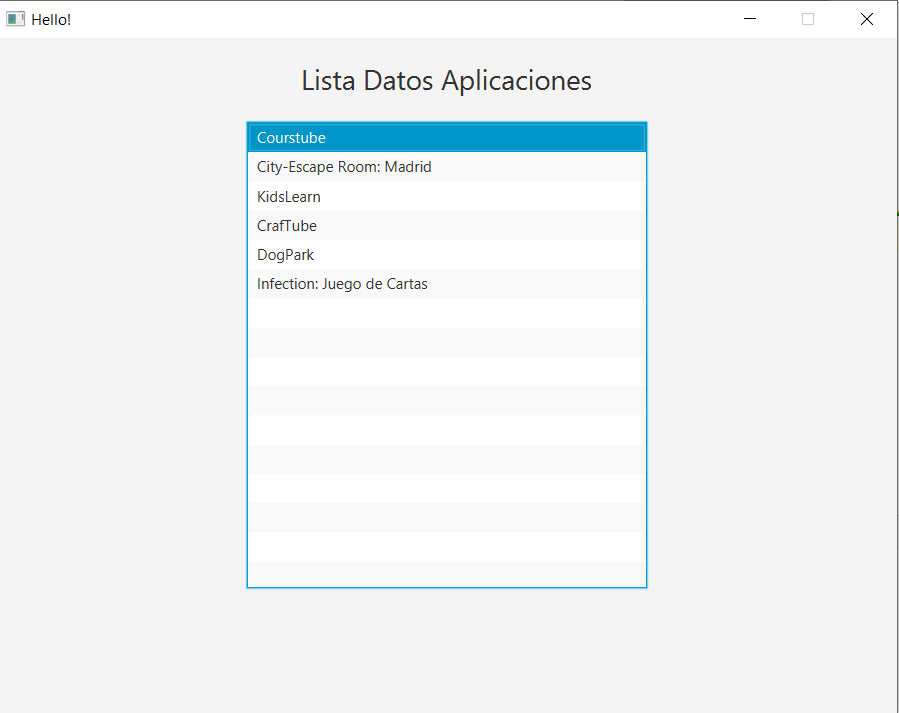Viewport: 899px width, 713px height.
Task: Click an empty row in the list middle
Action: point(446,430)
